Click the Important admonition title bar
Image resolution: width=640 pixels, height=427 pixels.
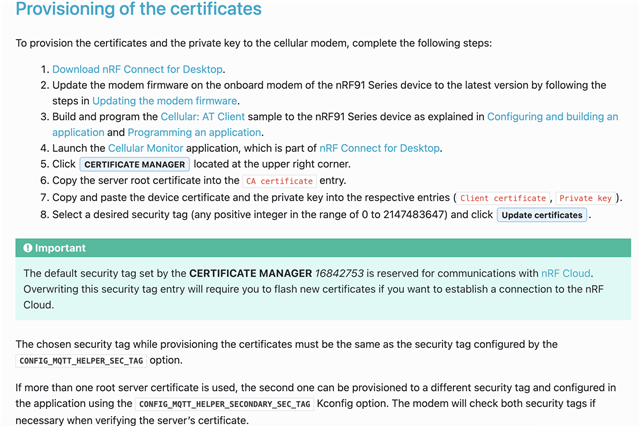(323, 248)
